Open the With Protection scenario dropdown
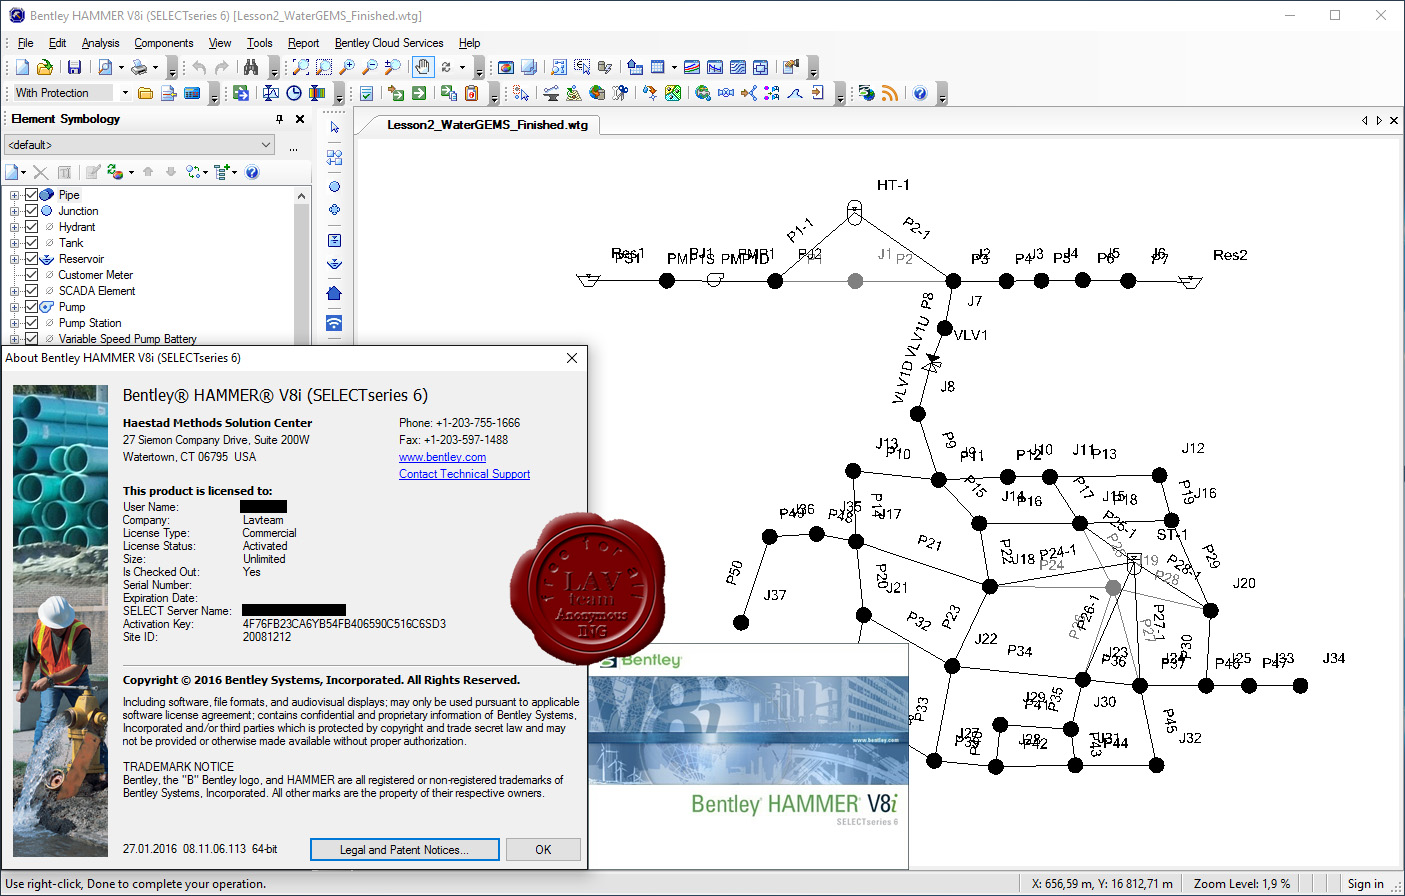 point(125,93)
